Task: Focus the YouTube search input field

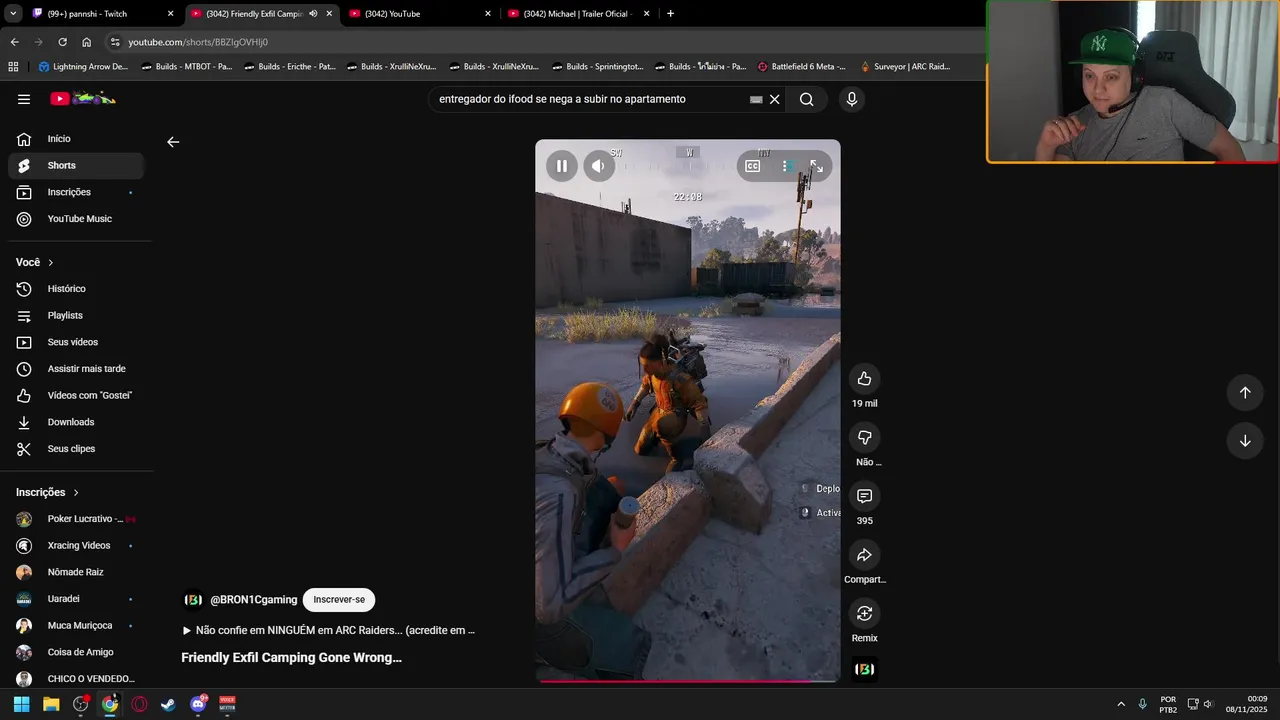Action: click(590, 99)
